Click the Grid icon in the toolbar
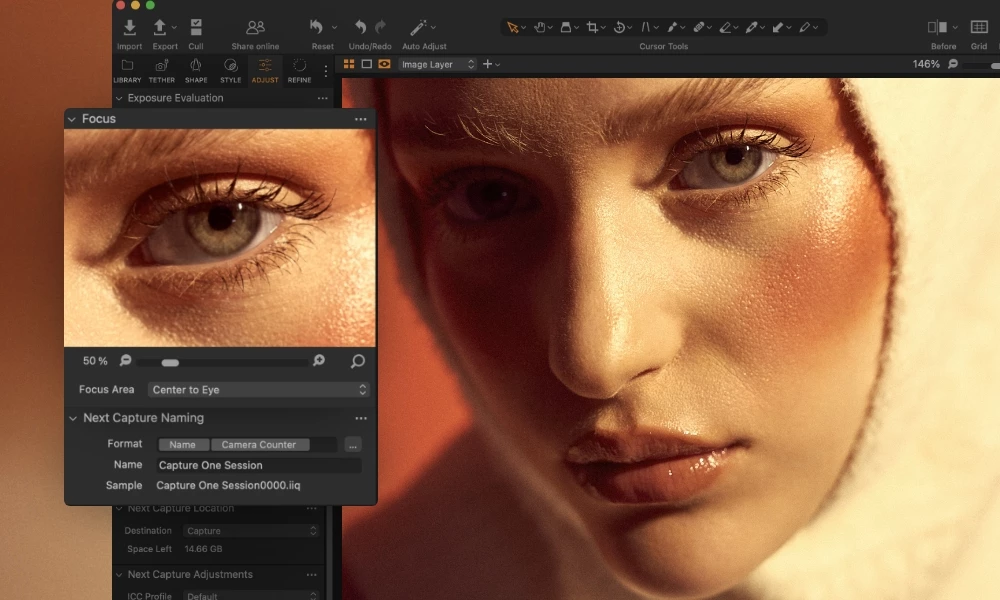 tap(978, 25)
